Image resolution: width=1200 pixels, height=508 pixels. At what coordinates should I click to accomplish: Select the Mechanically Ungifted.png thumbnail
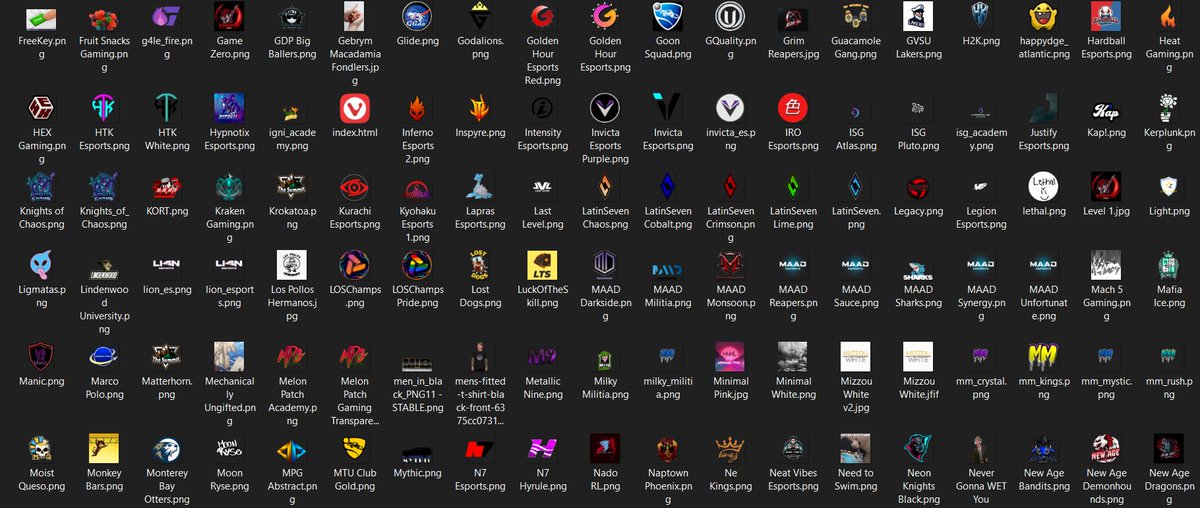(x=229, y=356)
